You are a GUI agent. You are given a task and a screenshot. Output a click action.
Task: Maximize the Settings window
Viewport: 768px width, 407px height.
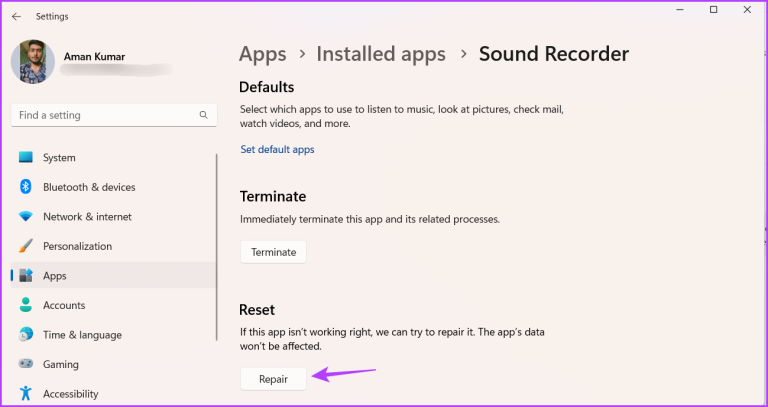click(714, 9)
